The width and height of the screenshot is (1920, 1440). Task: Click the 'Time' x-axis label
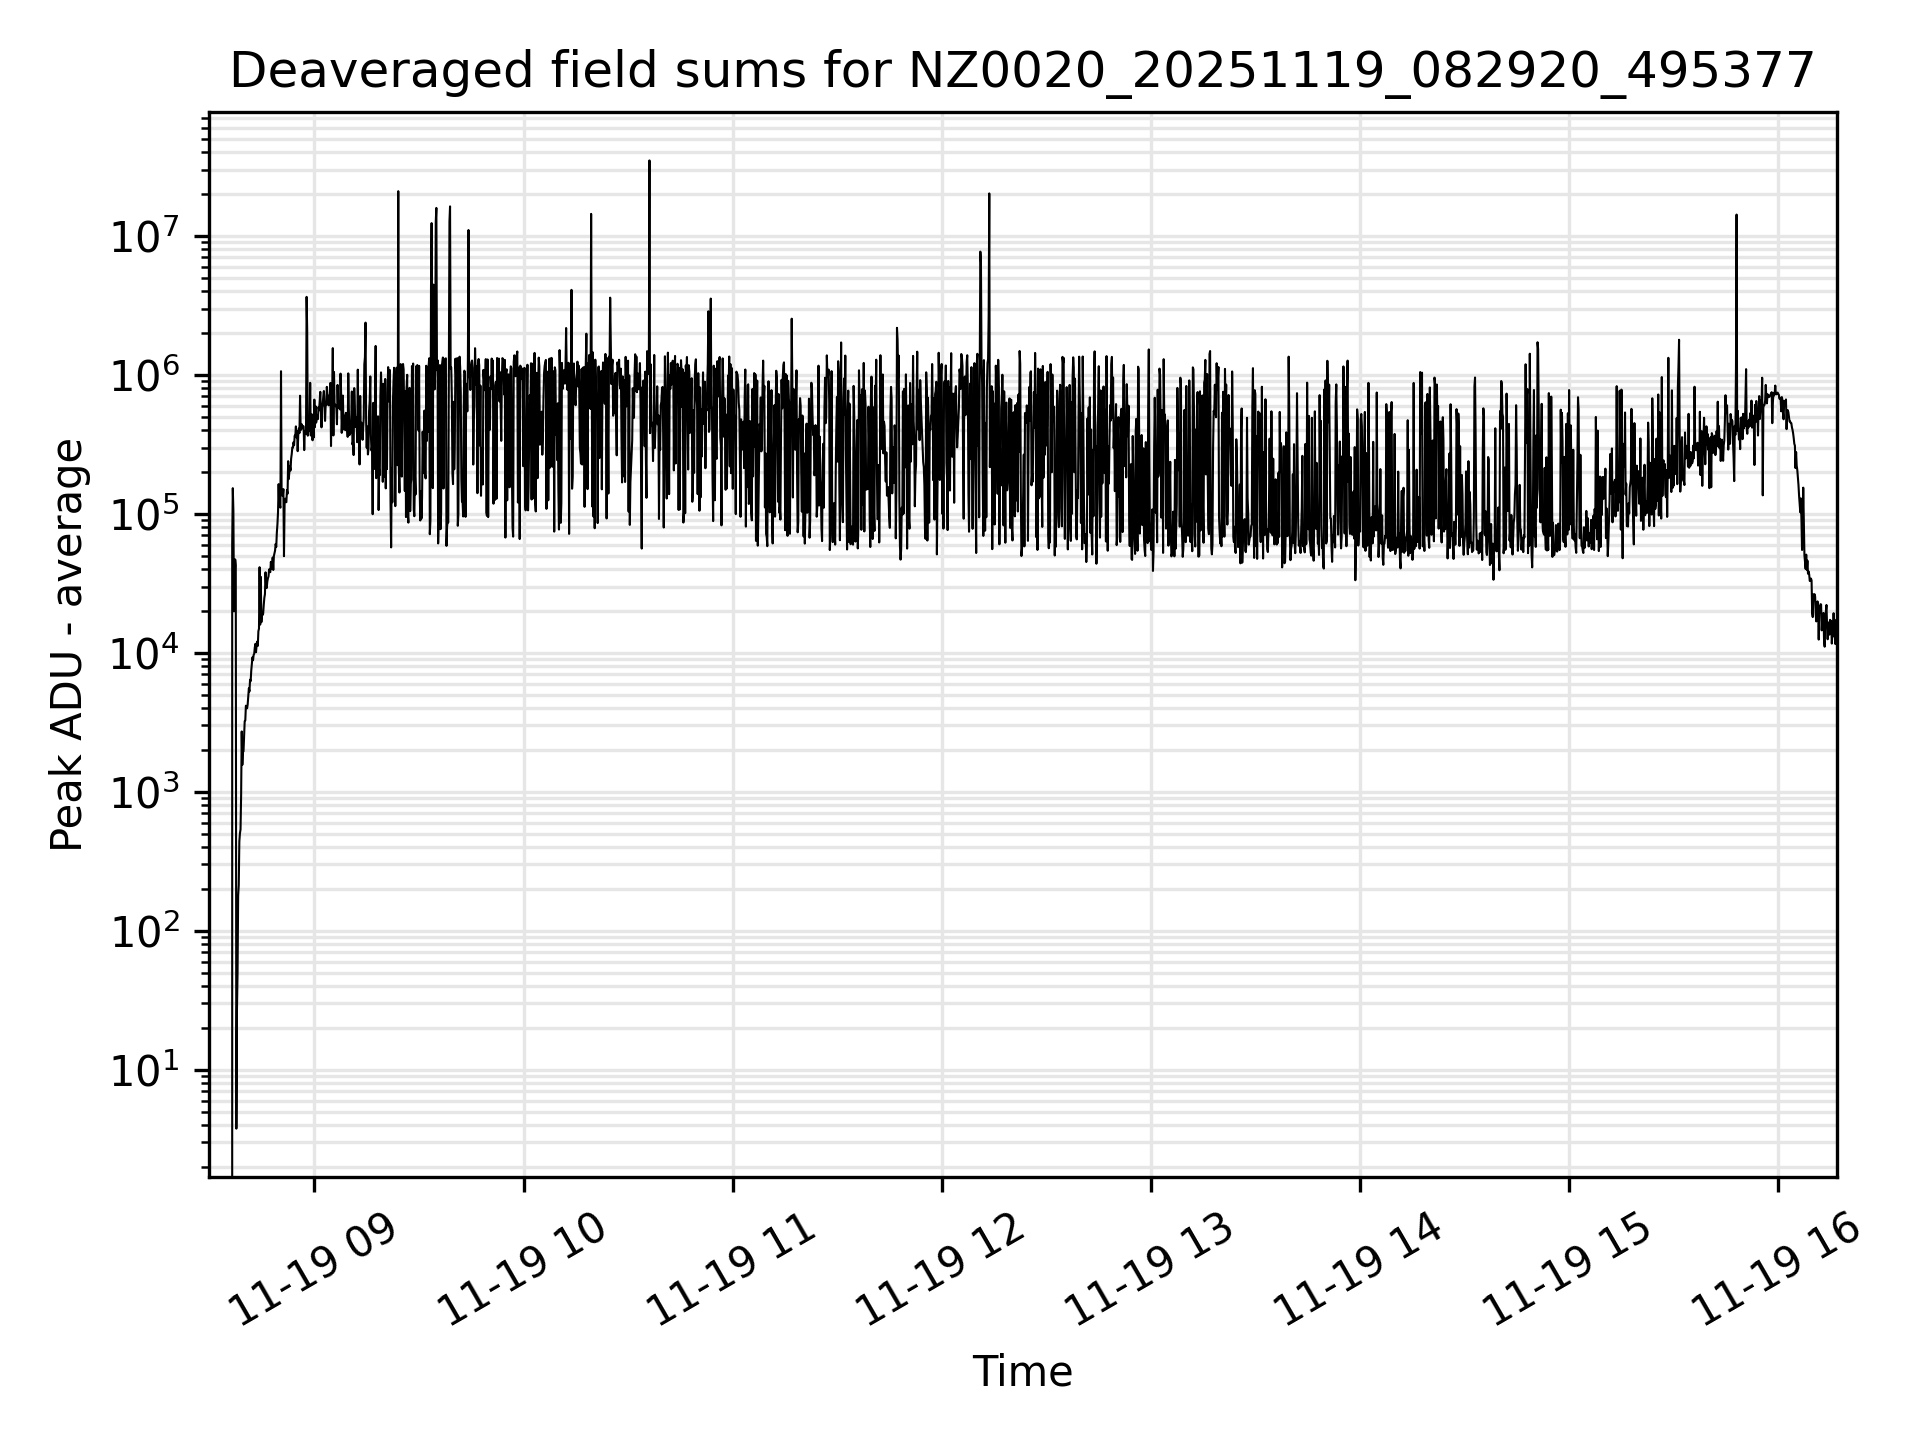pyautogui.click(x=1022, y=1371)
